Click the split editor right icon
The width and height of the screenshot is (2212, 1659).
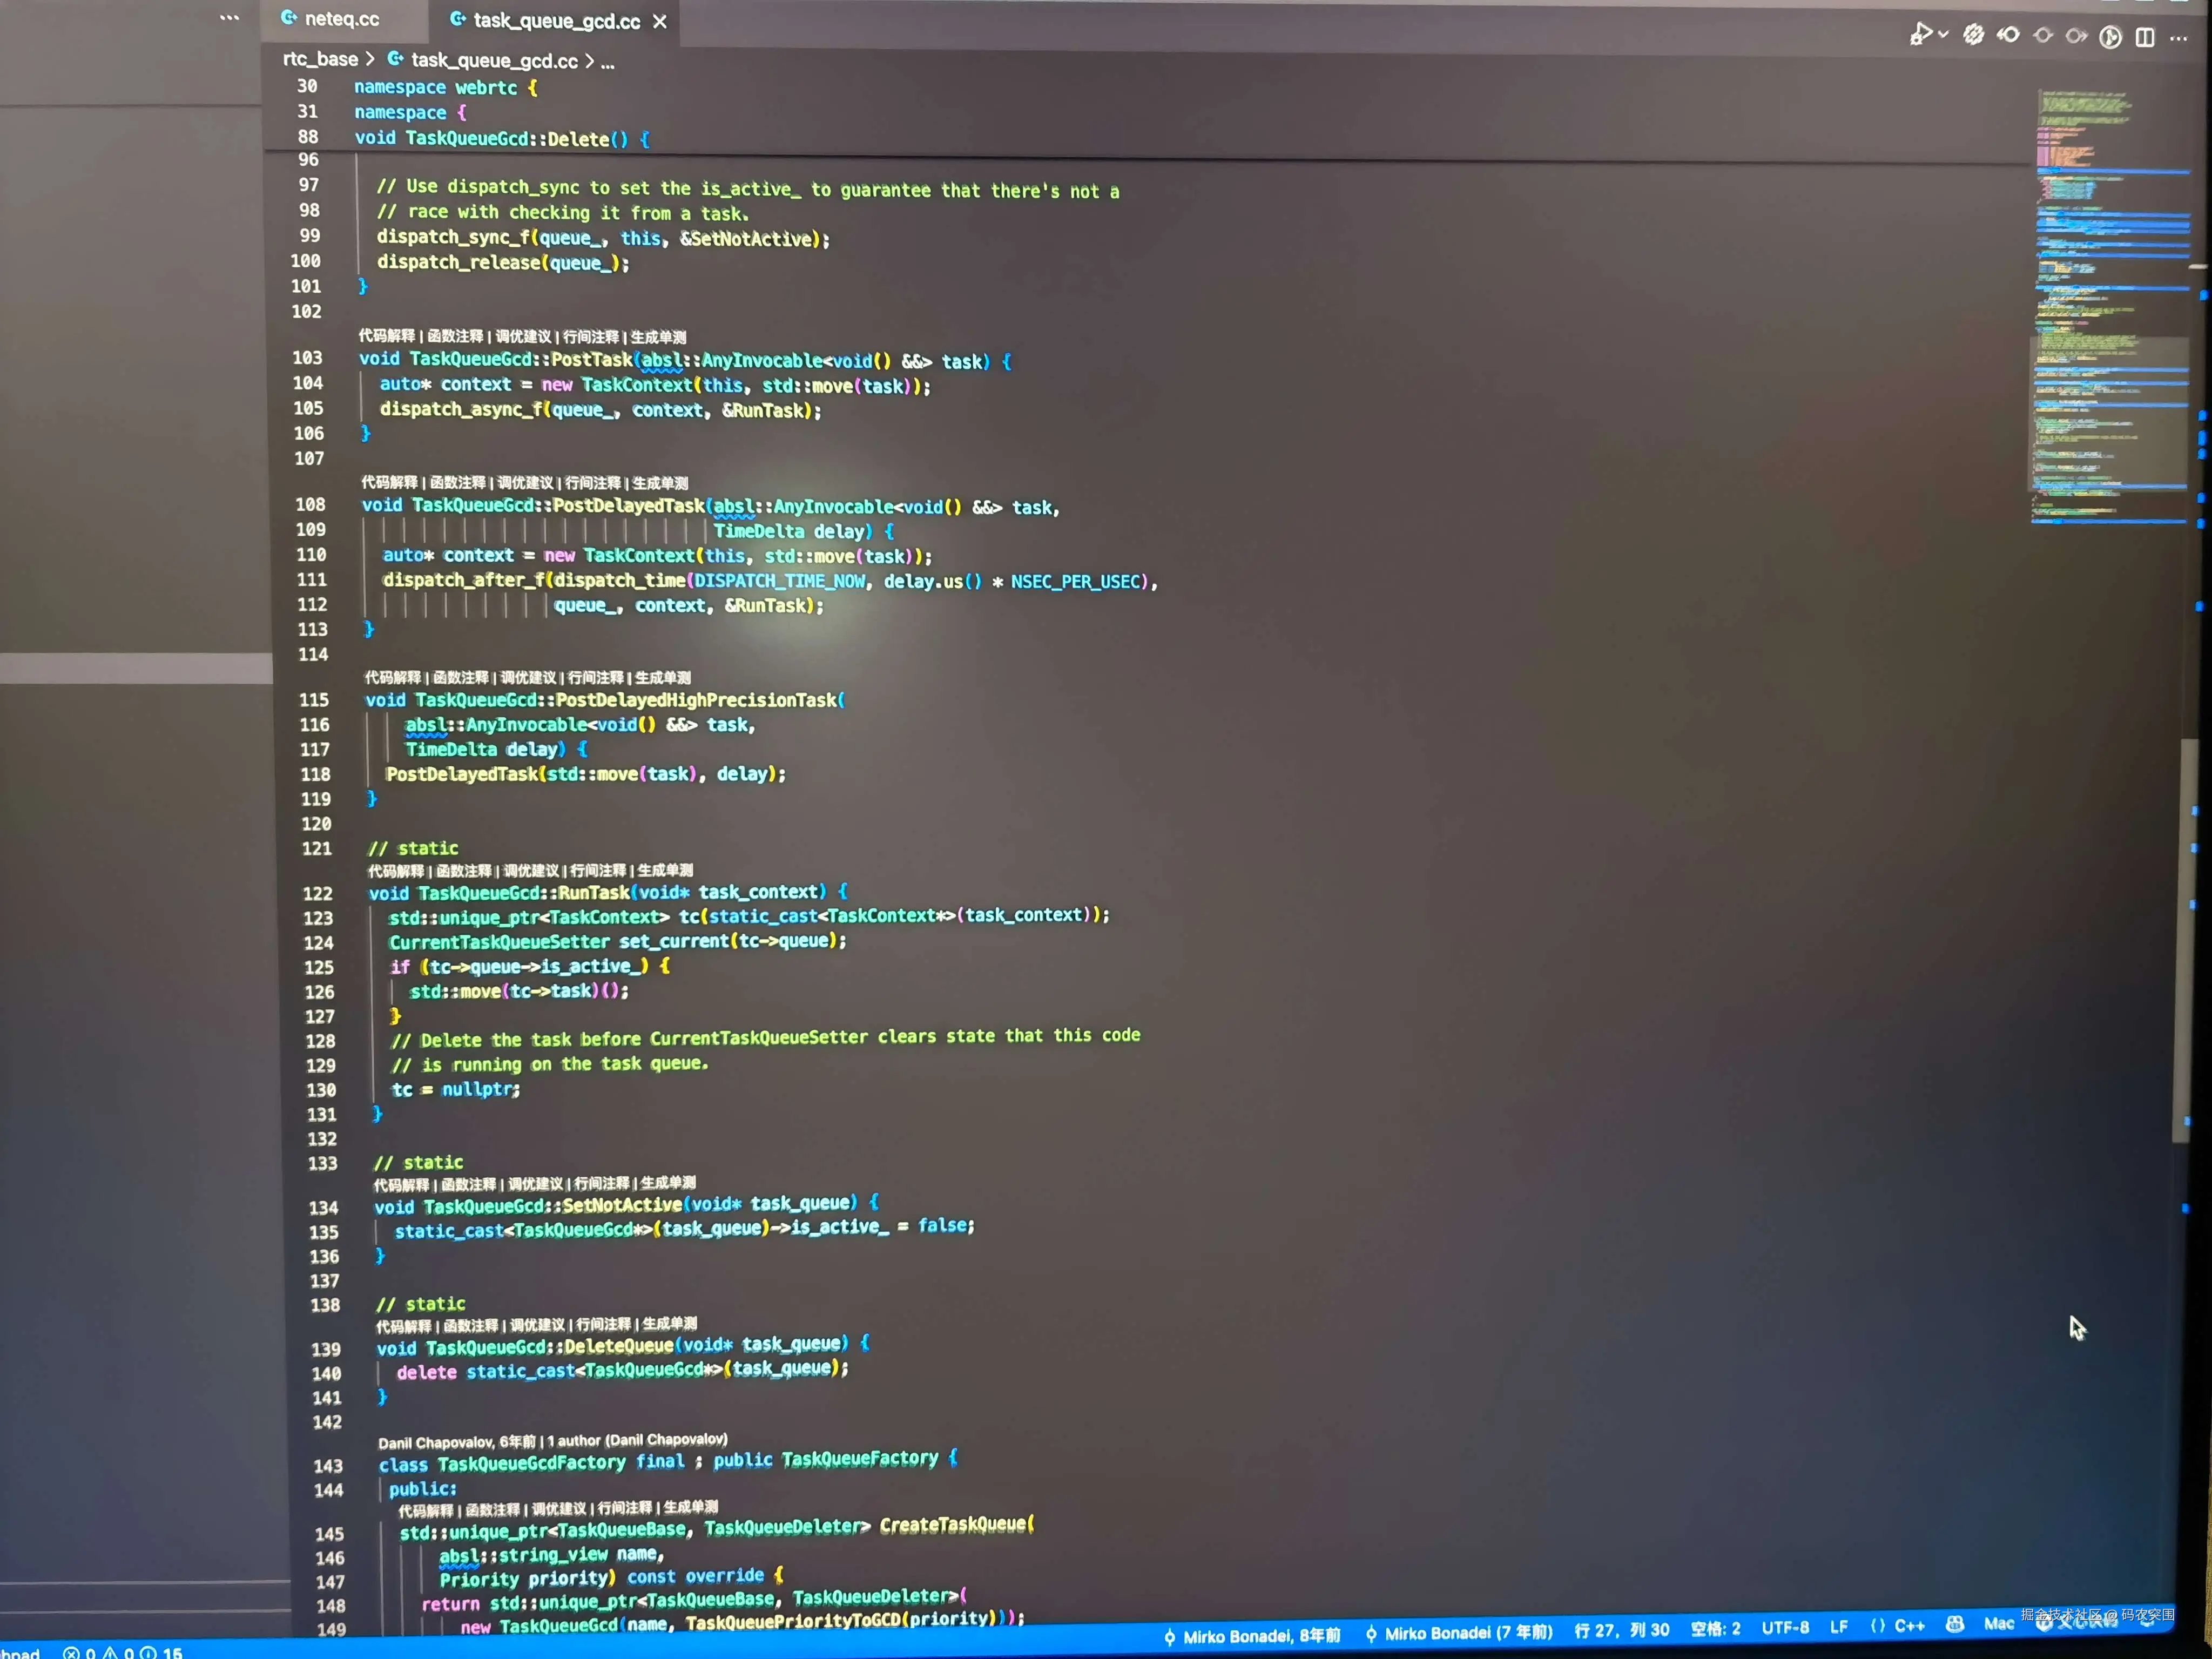2145,38
